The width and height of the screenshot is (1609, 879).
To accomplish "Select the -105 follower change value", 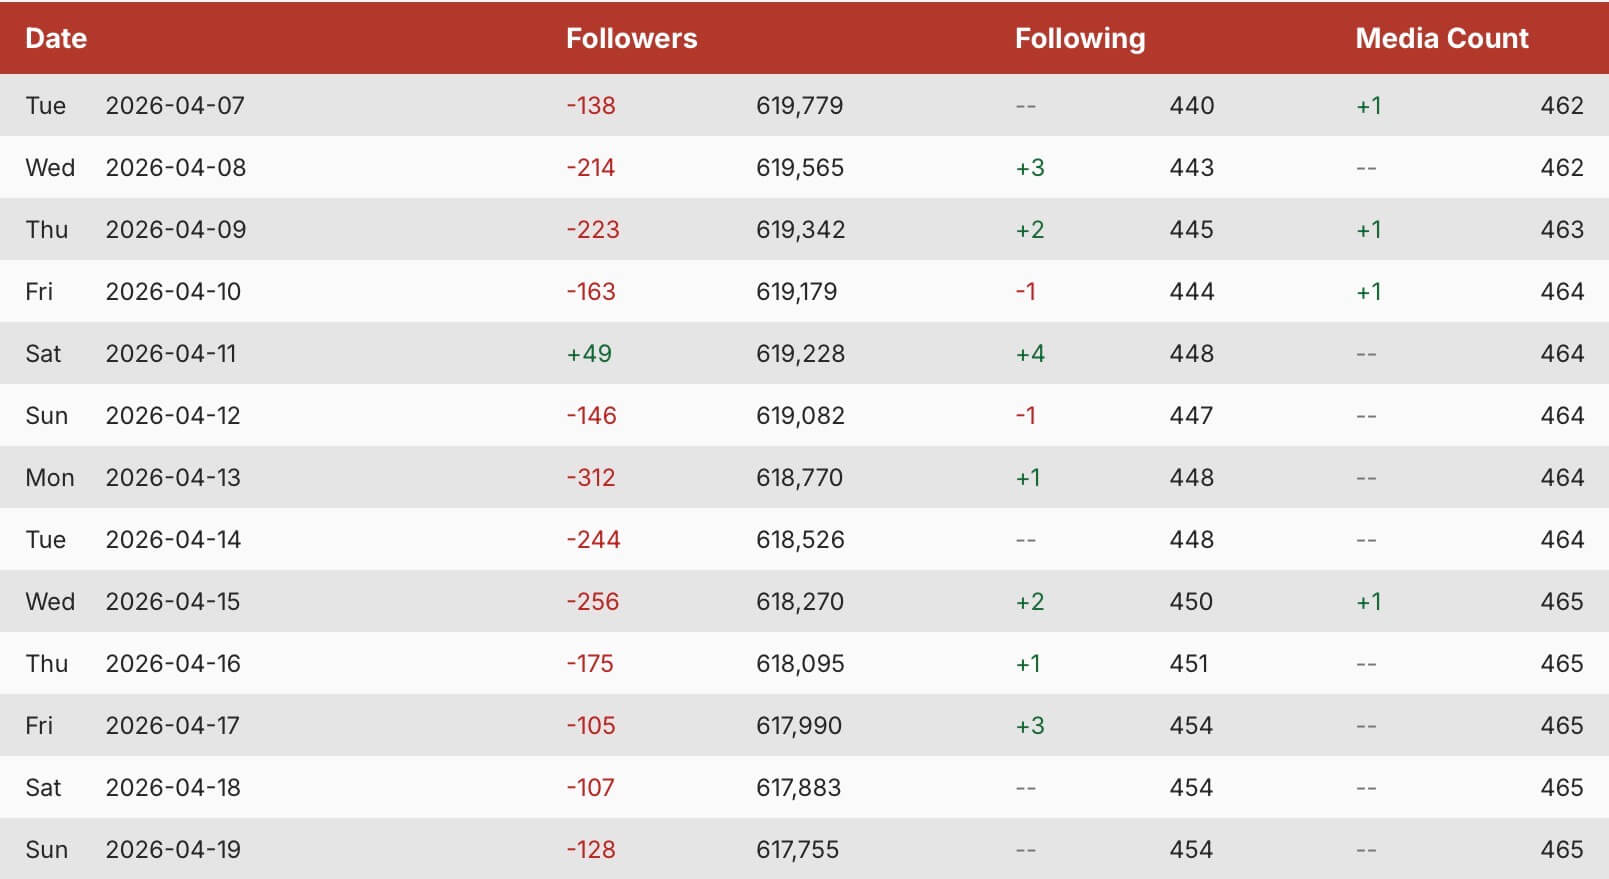I will pos(590,725).
